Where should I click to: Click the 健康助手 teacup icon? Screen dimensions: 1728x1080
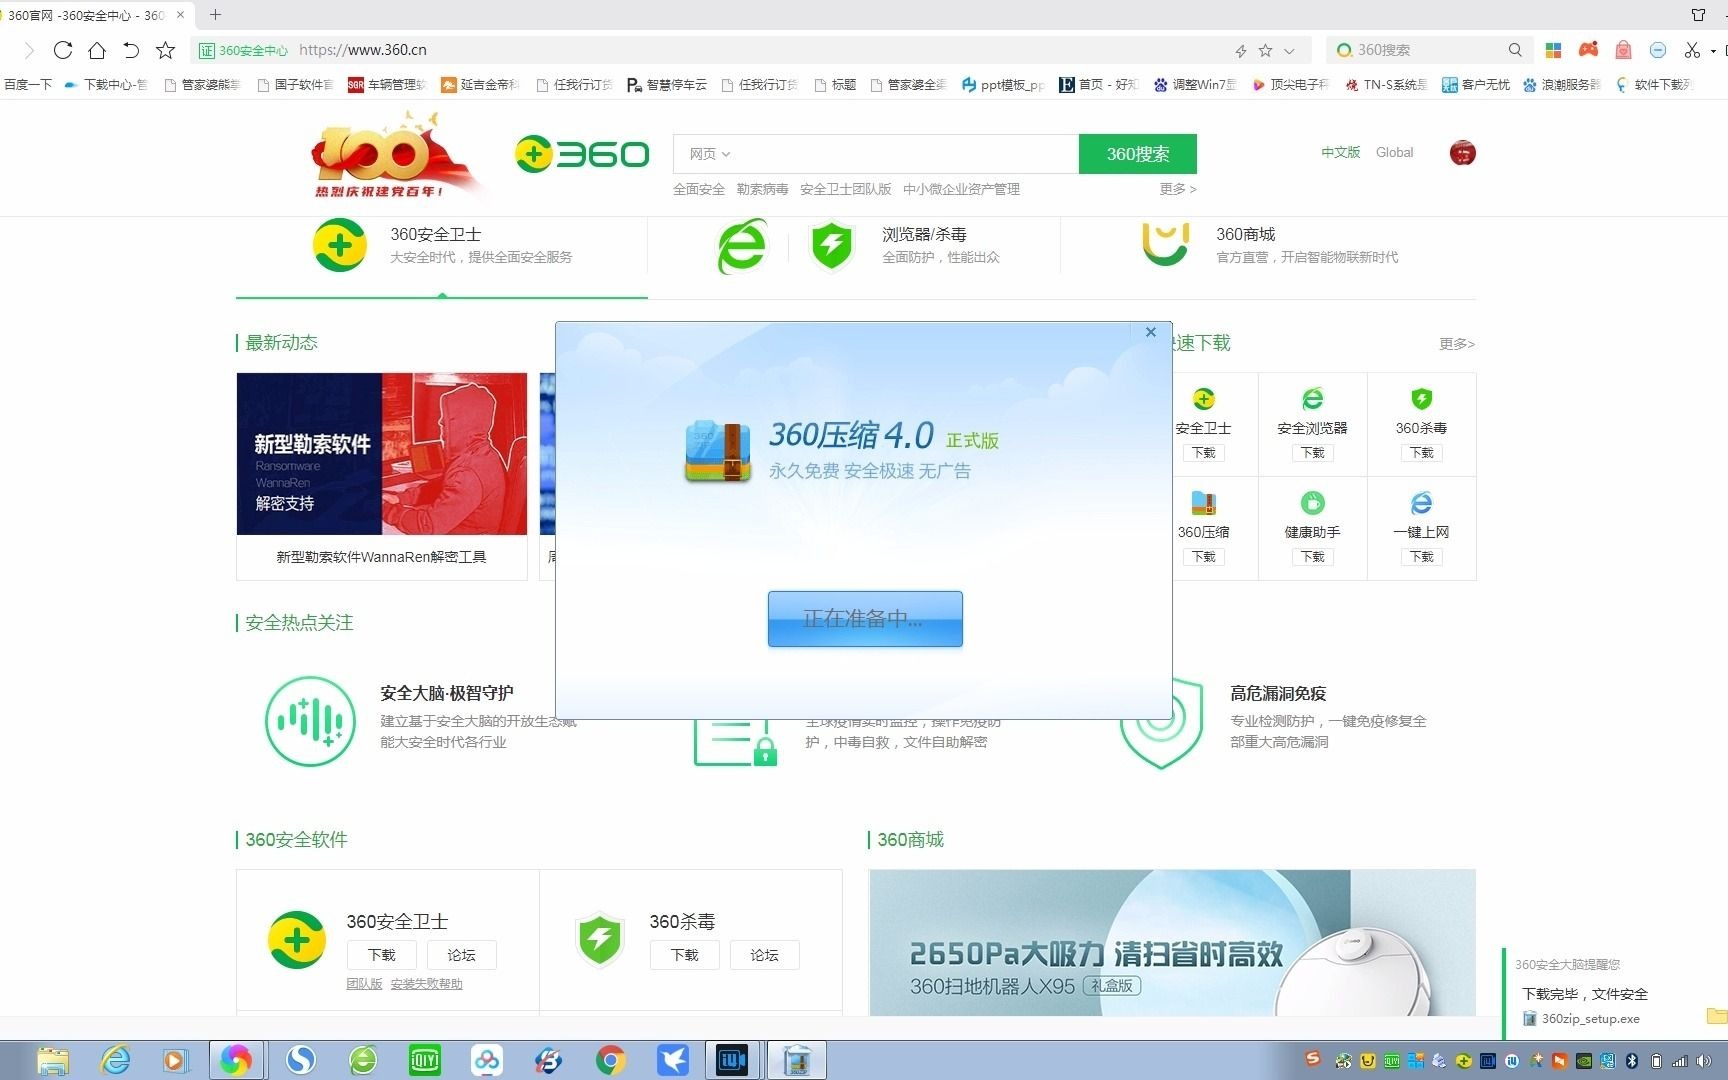1312,504
